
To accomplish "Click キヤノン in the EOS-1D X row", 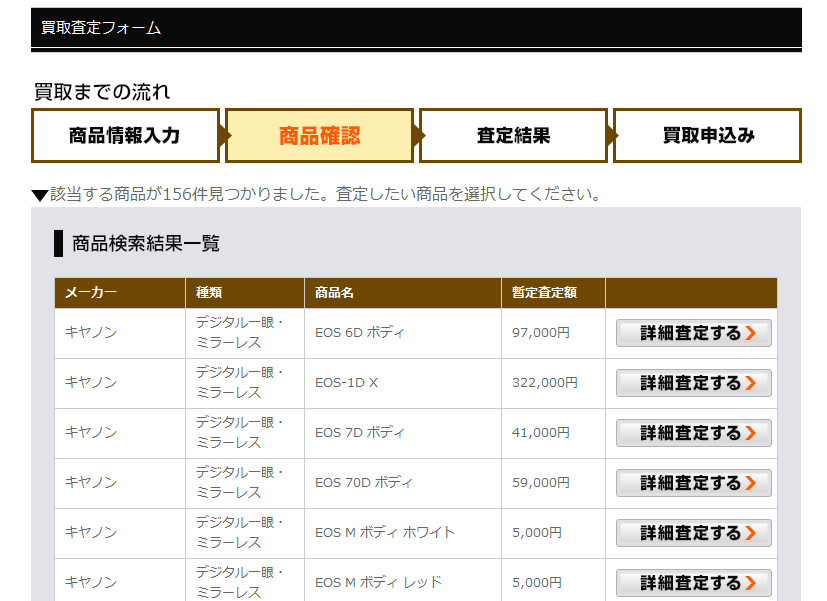I will point(91,382).
